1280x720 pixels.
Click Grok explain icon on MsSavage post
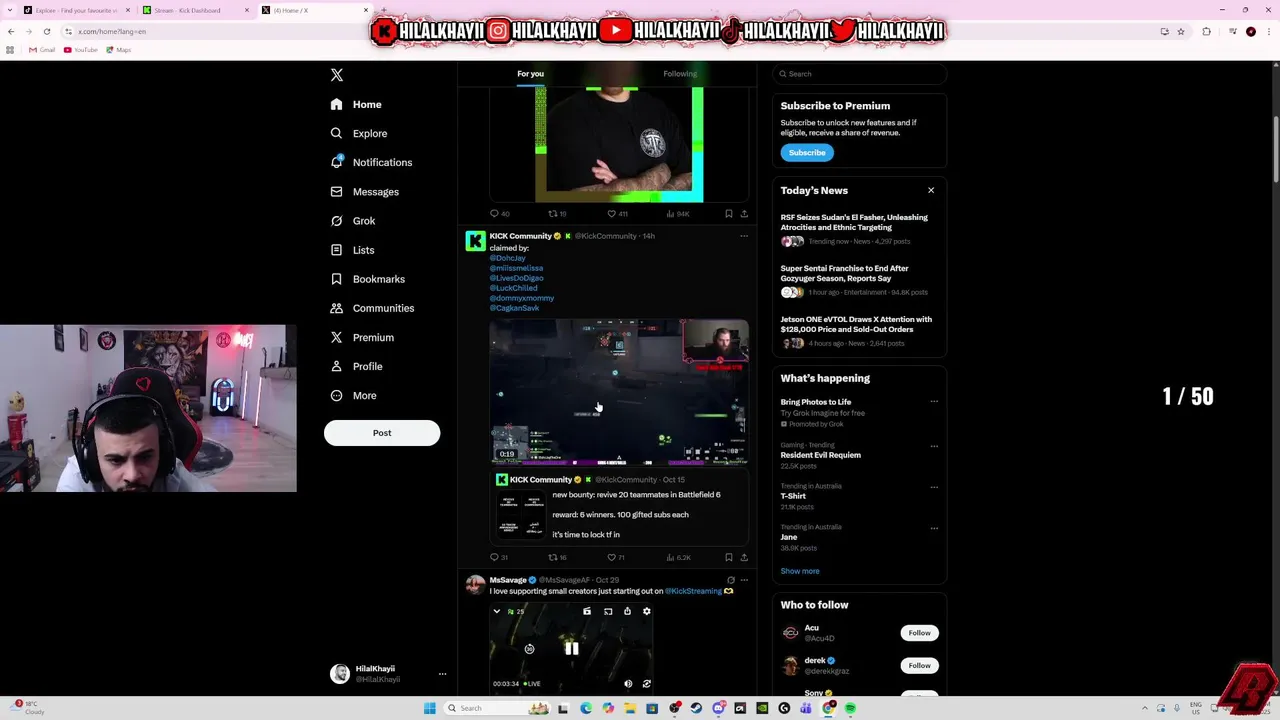(731, 580)
